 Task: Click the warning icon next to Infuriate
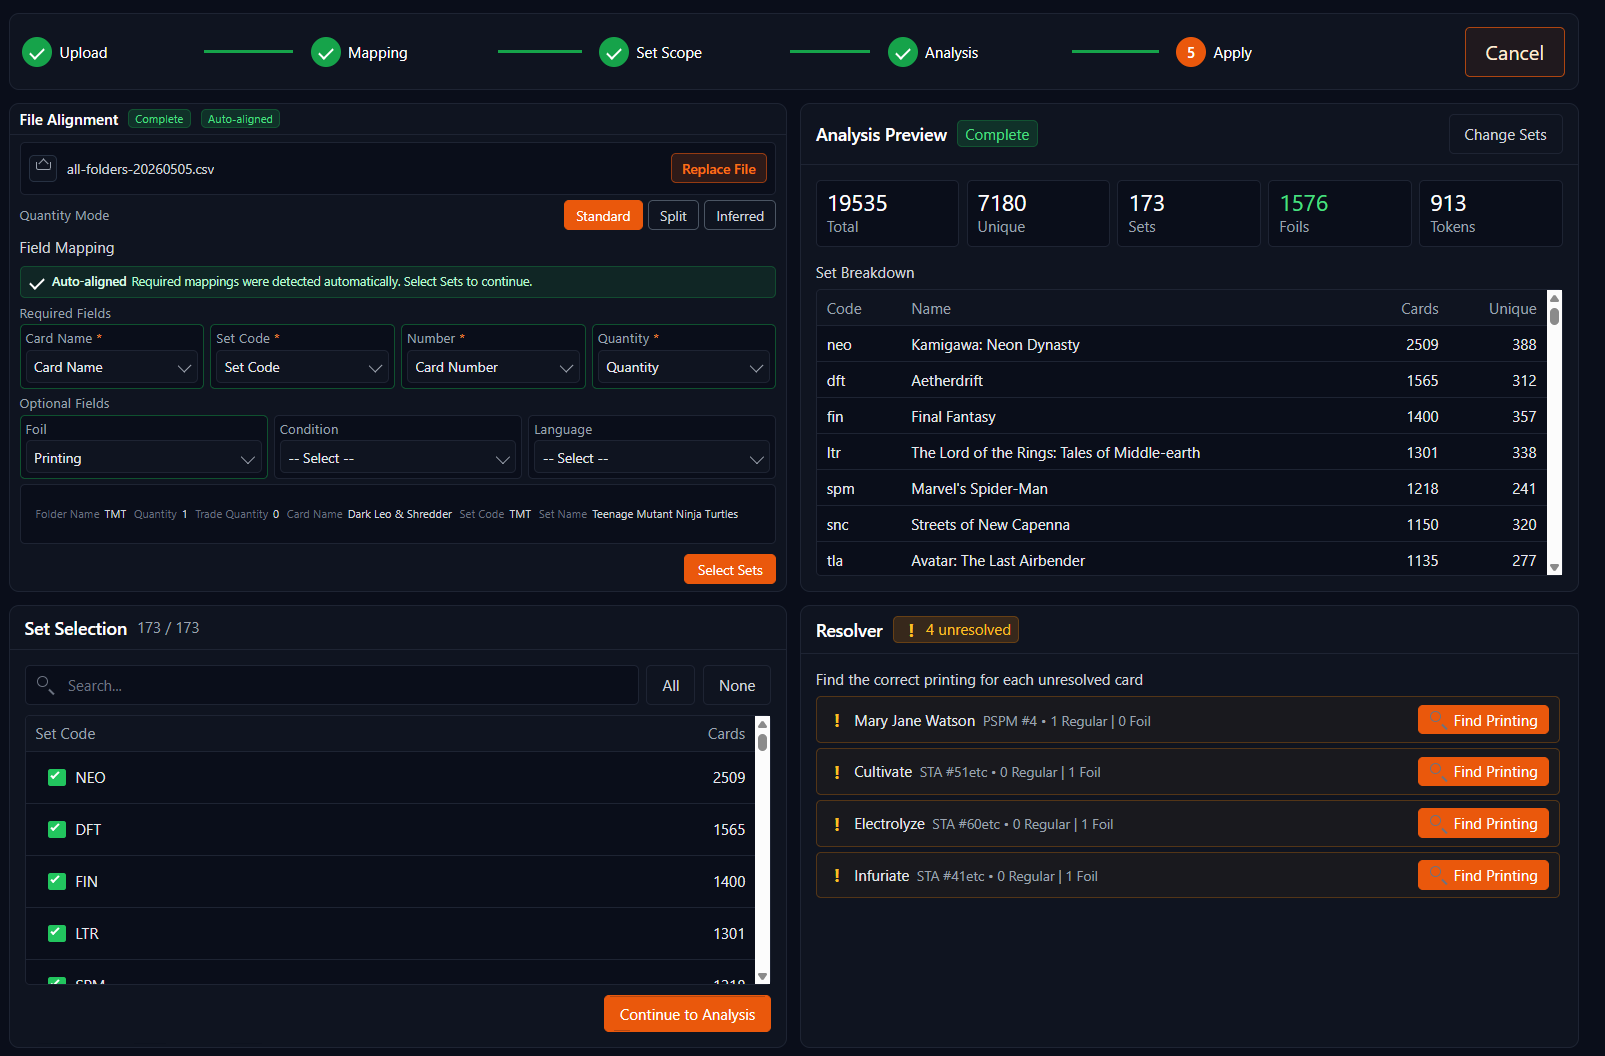837,876
